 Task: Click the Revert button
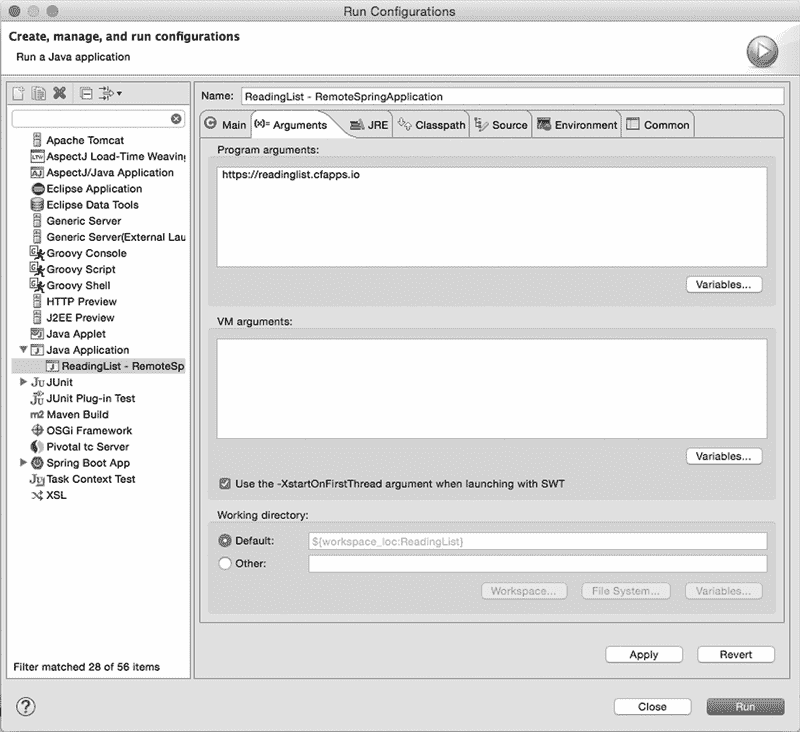coord(735,655)
